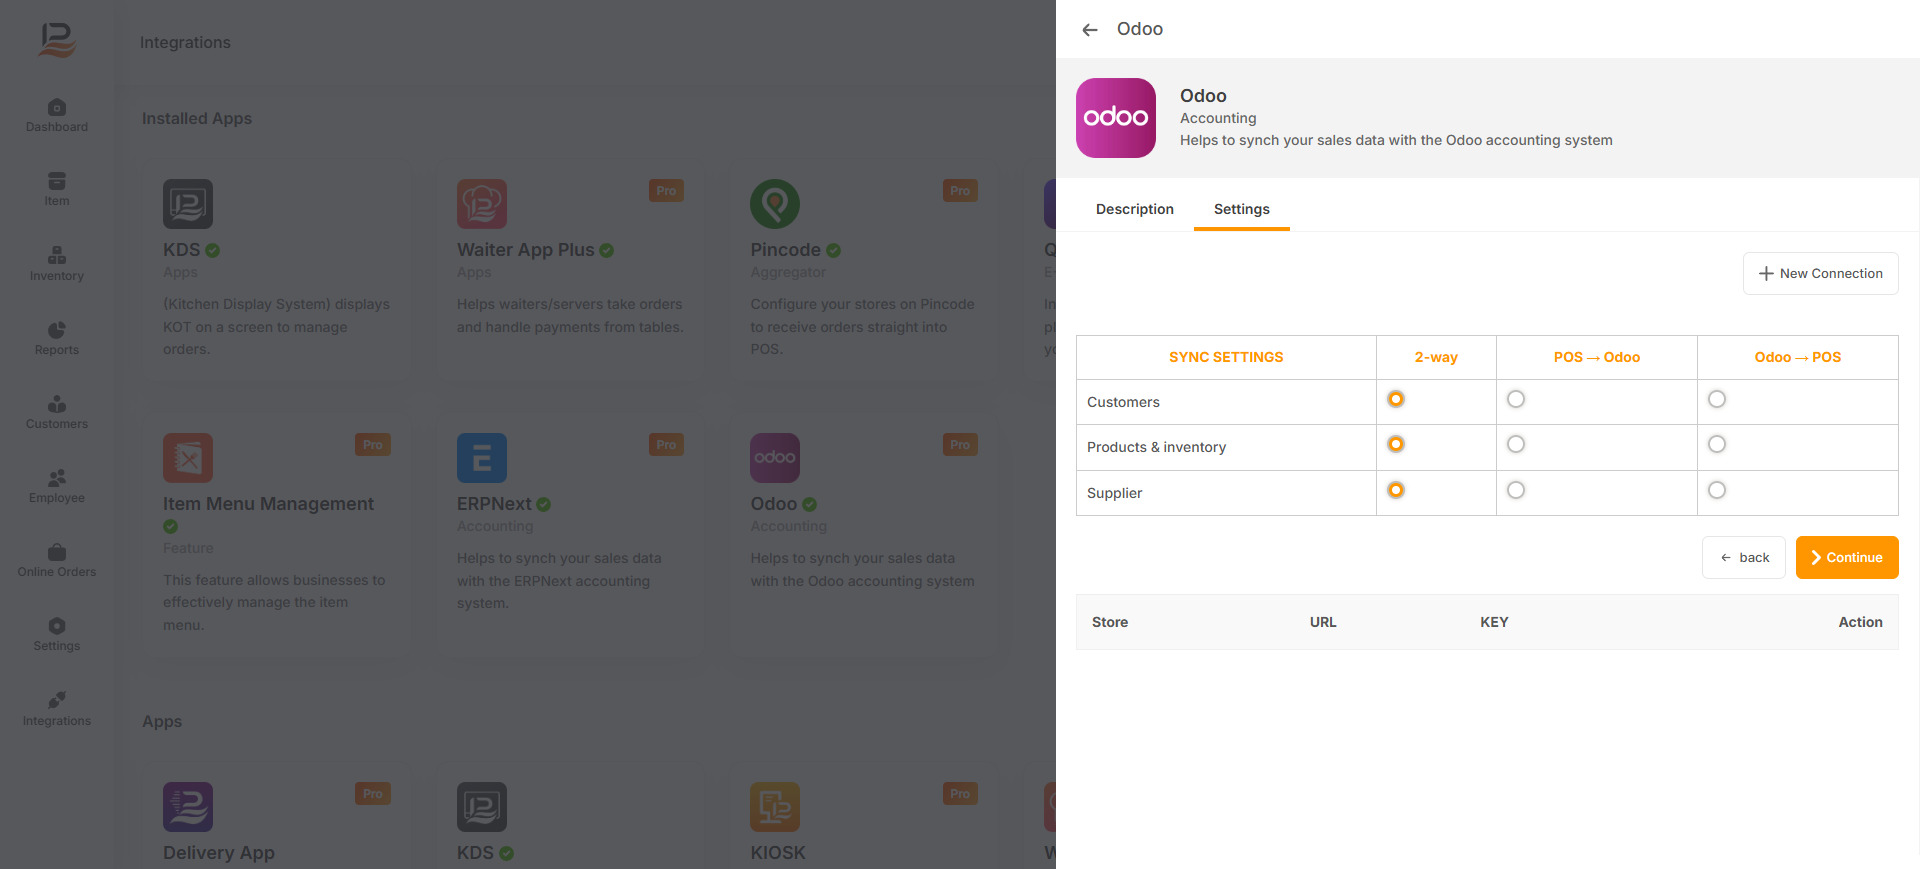Image resolution: width=1920 pixels, height=869 pixels.
Task: Click the Store column header
Action: pyautogui.click(x=1110, y=622)
